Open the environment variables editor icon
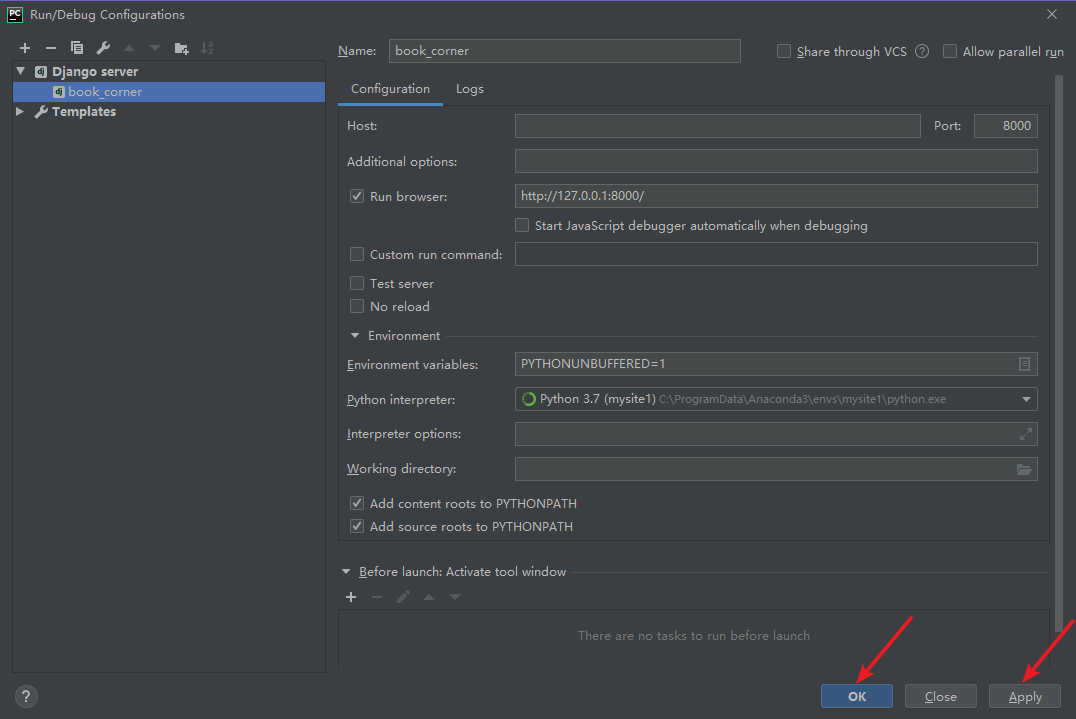Image resolution: width=1076 pixels, height=719 pixels. tap(1024, 365)
